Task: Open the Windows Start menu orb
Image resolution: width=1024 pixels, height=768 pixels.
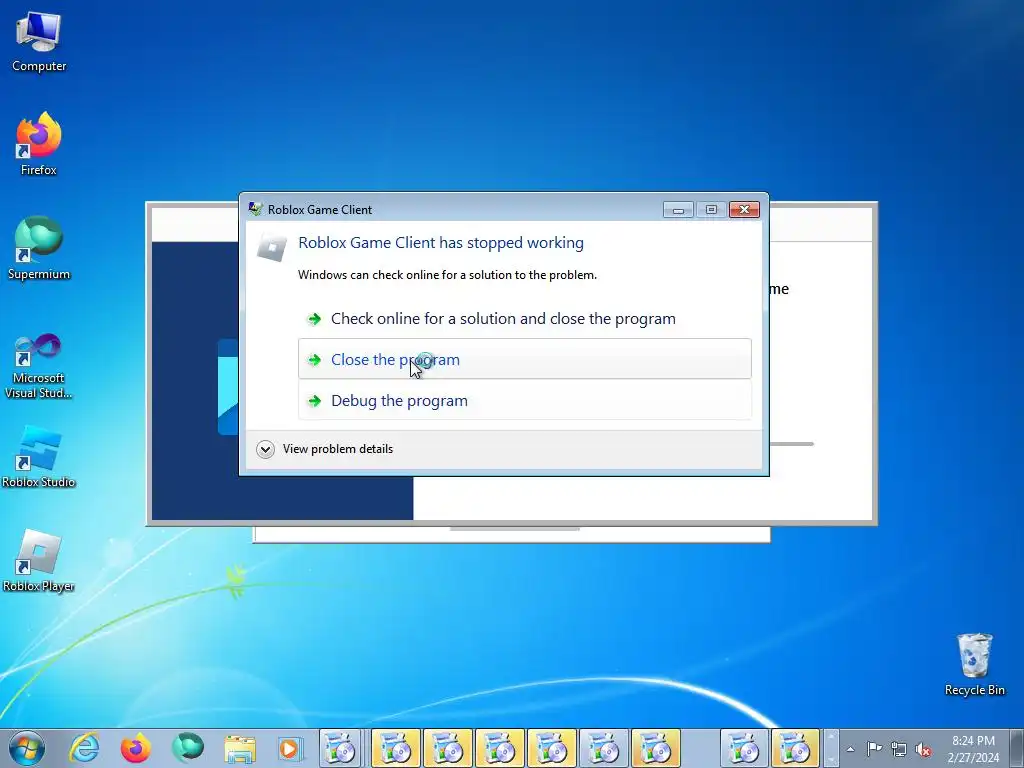Action: point(26,748)
